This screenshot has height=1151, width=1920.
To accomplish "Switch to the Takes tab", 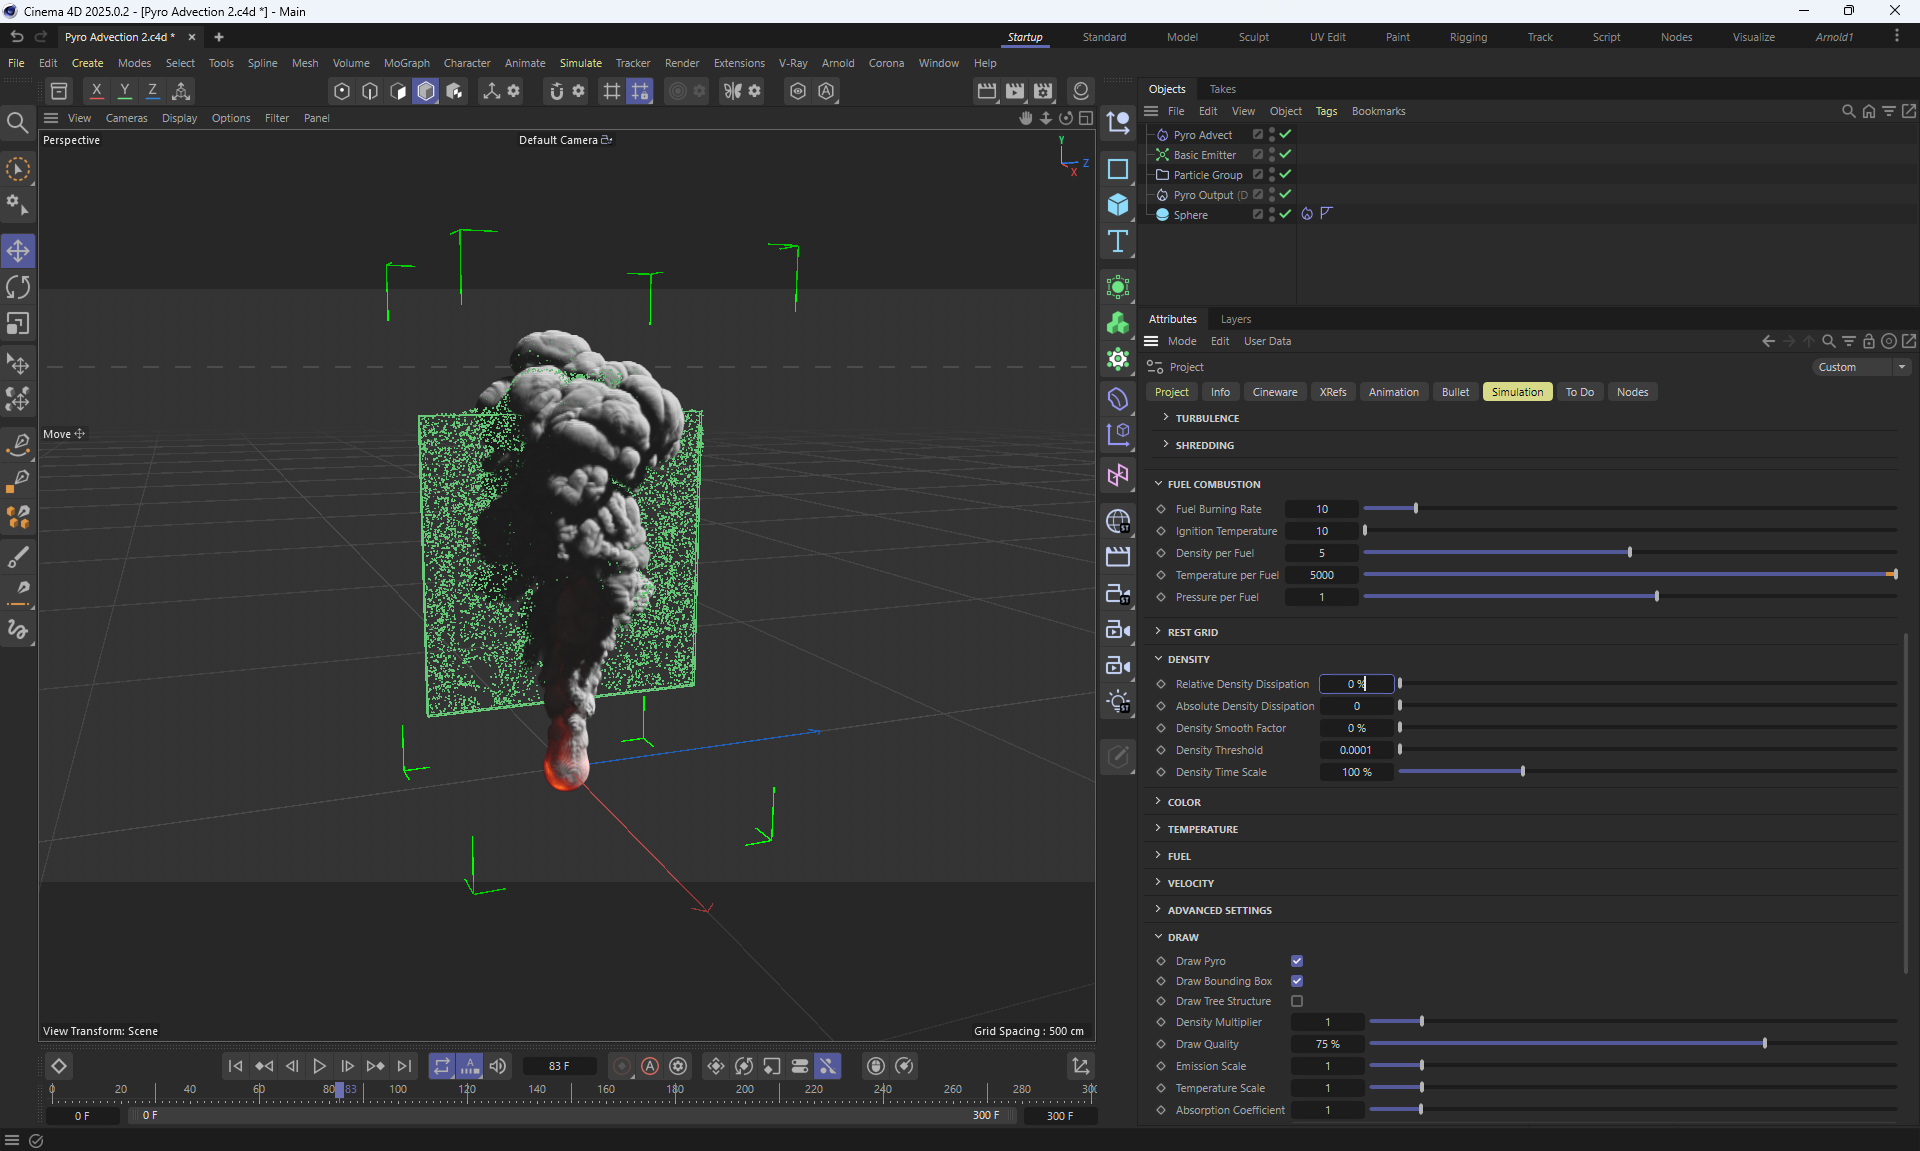I will [1222, 89].
